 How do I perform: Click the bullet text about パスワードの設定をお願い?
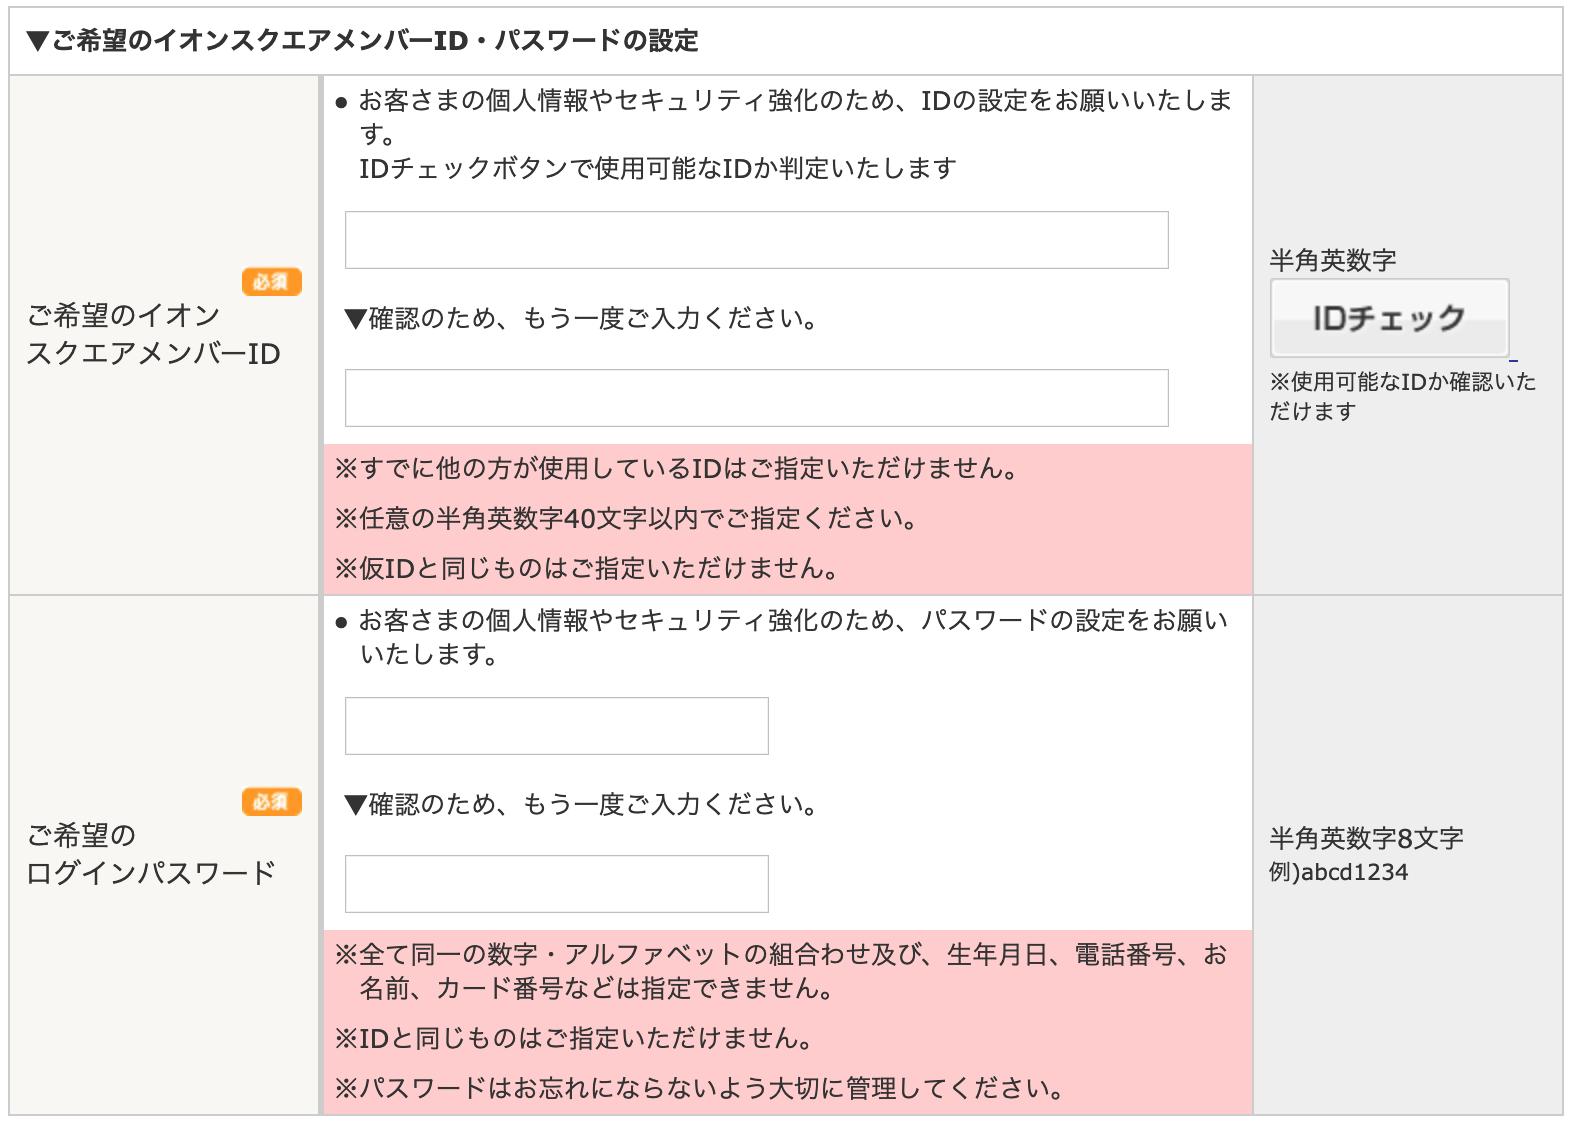pyautogui.click(x=782, y=637)
